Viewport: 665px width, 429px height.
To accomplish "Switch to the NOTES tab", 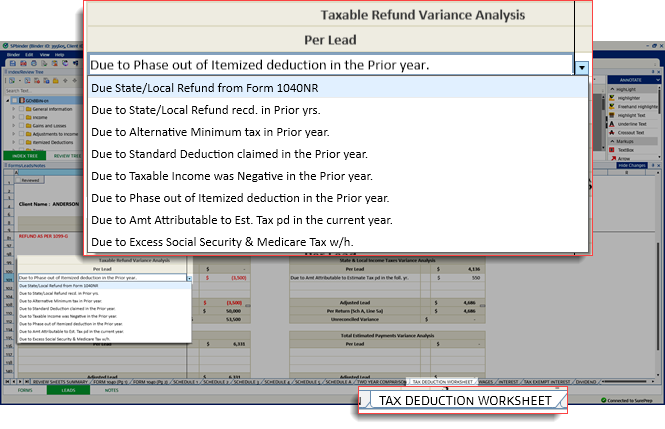I will click(112, 390).
